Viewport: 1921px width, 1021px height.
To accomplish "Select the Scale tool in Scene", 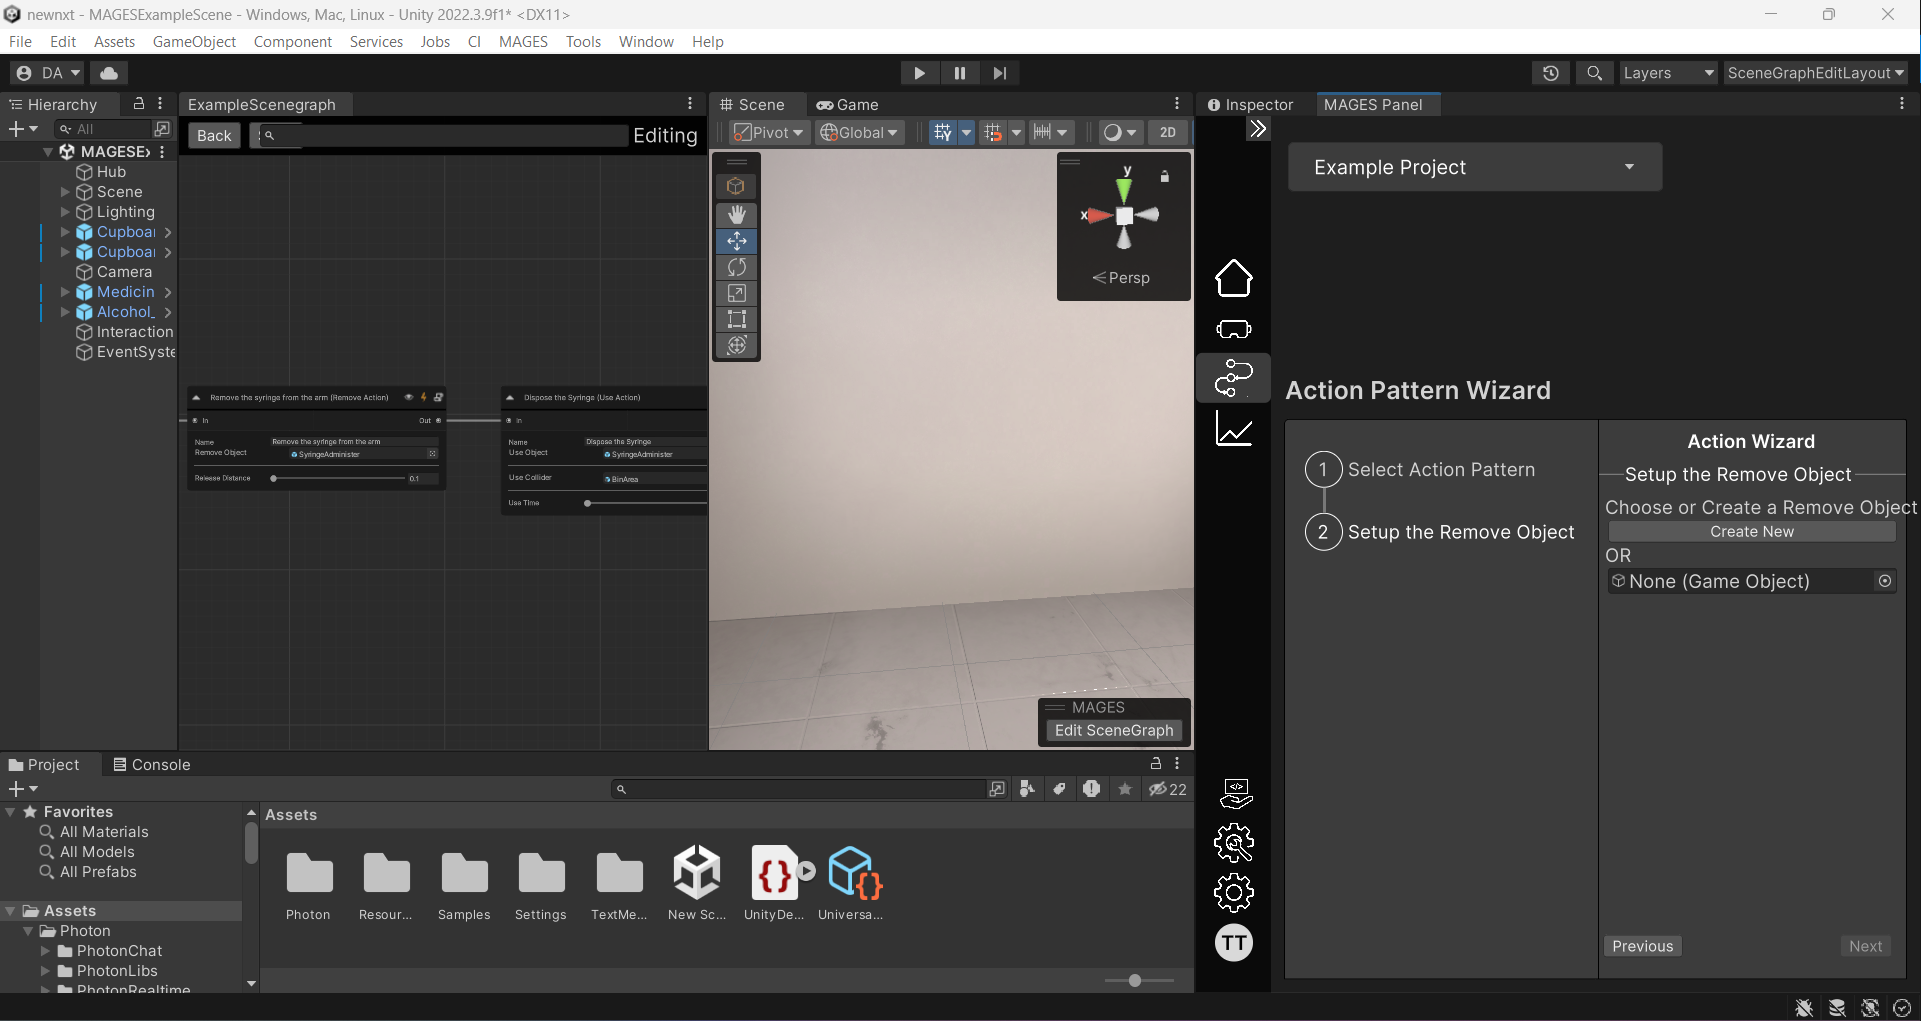I will (737, 293).
